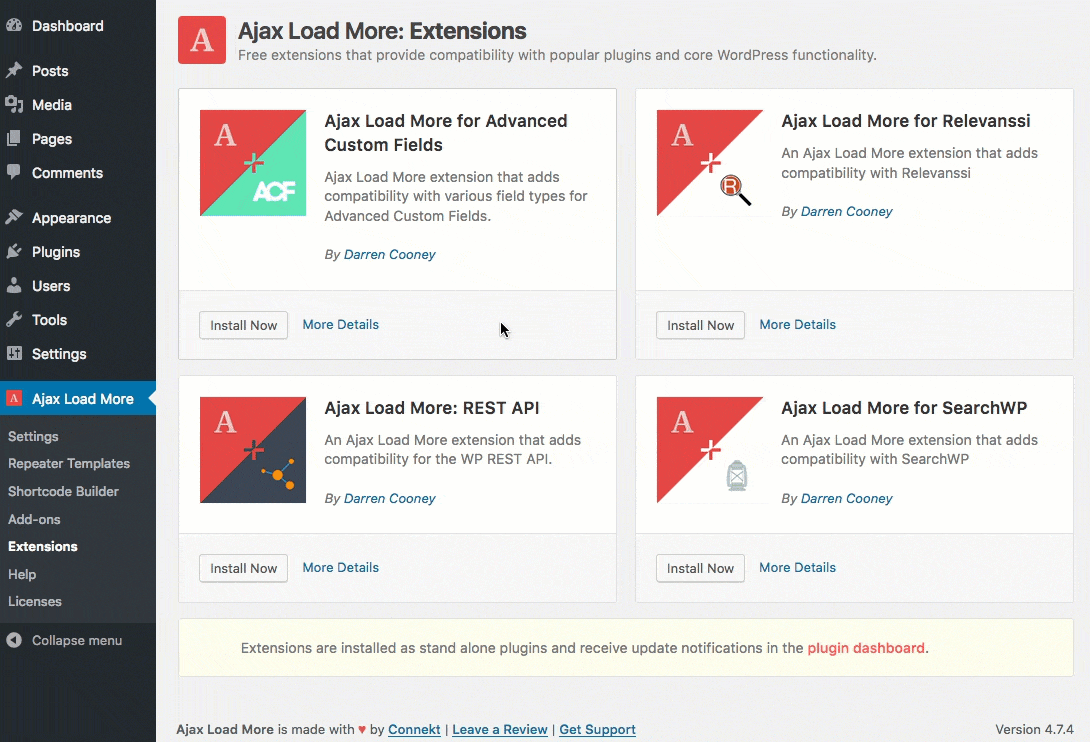Click the Dashboard gauge icon
This screenshot has width=1090, height=742.
pos(14,26)
